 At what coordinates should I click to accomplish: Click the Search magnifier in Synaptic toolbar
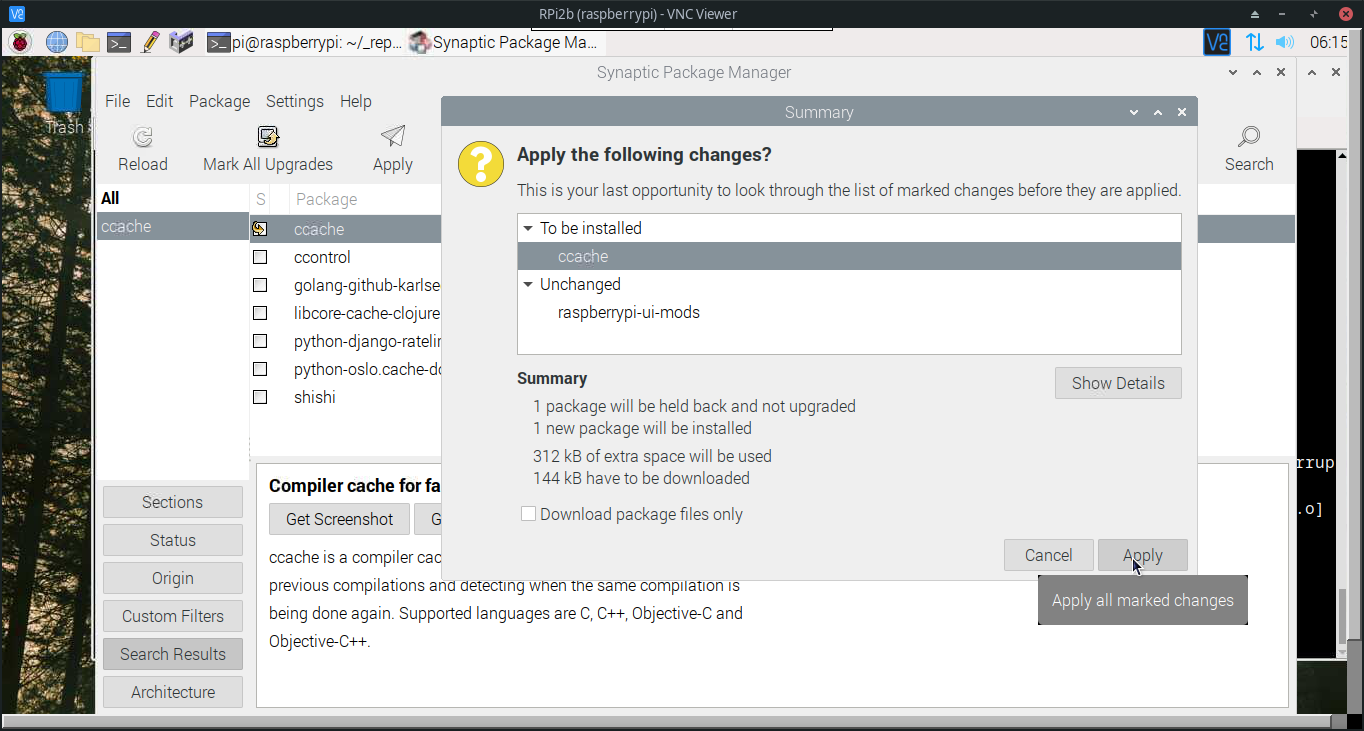click(x=1249, y=149)
